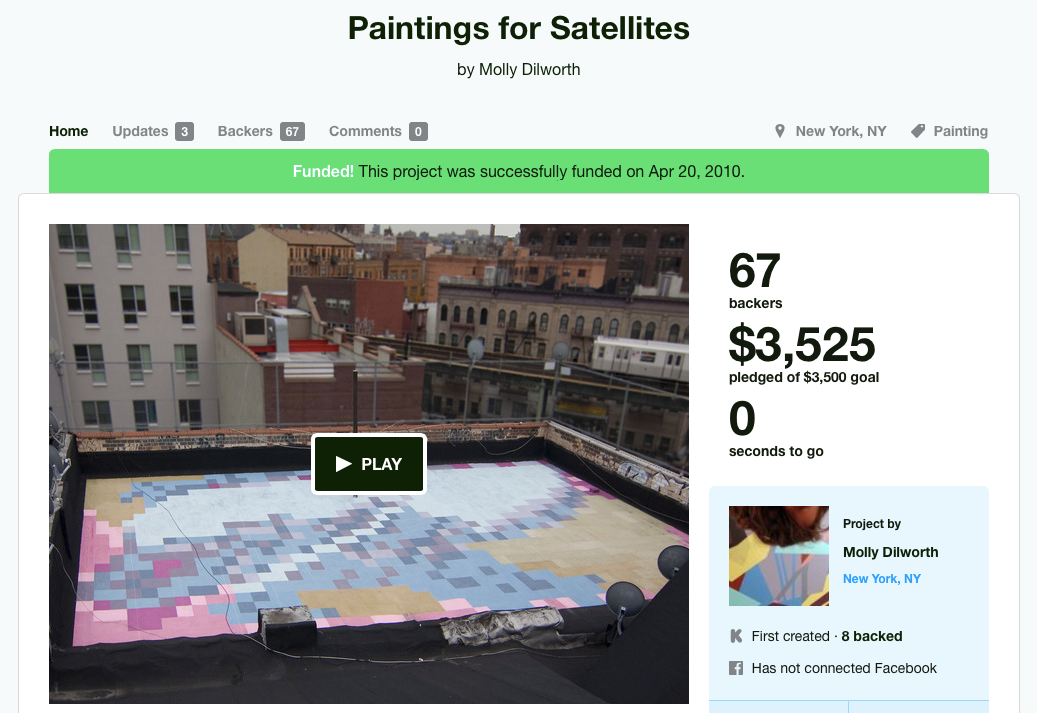Screen dimensions: 1037x713
Task: Switch to the Updates tab
Action: 140,131
